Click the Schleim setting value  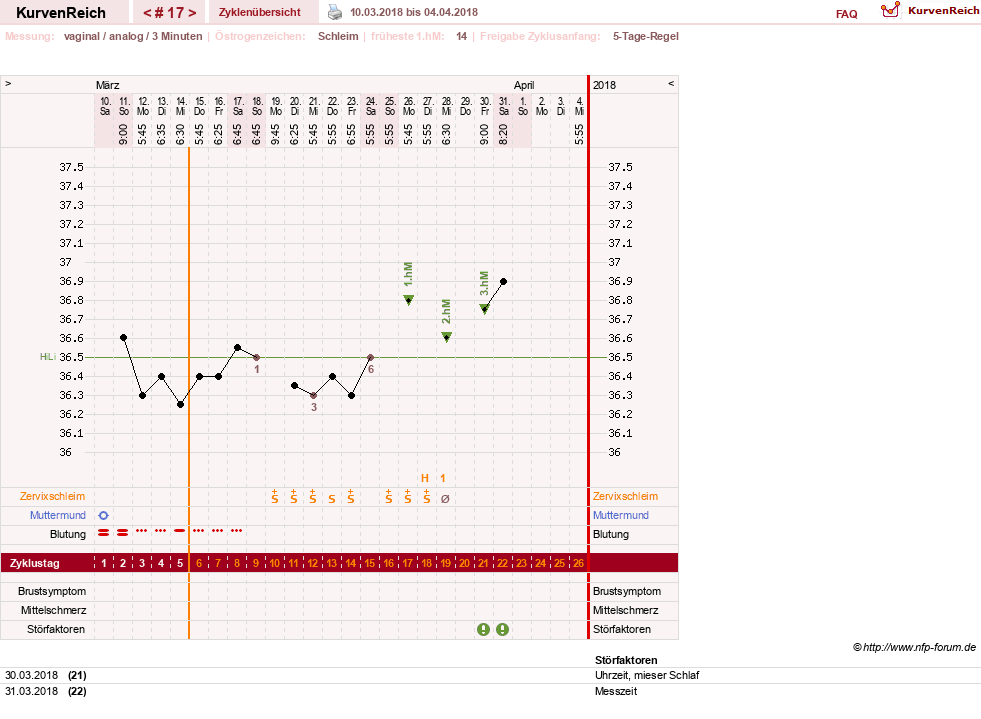point(338,36)
